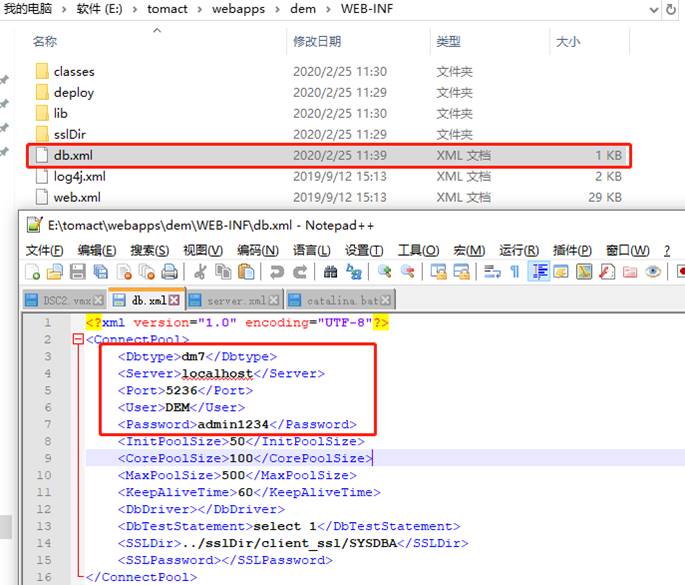Zoom out with the magnifier minus icon
Image resolution: width=685 pixels, height=585 pixels.
click(407, 272)
